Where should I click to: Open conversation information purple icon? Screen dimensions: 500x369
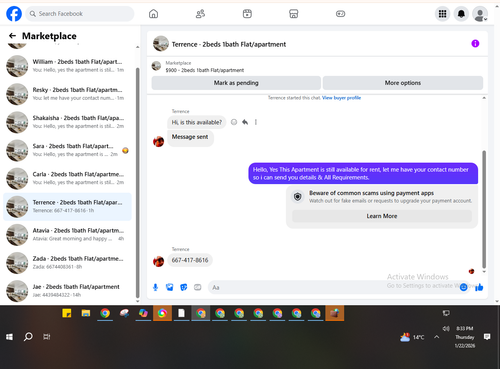point(475,44)
